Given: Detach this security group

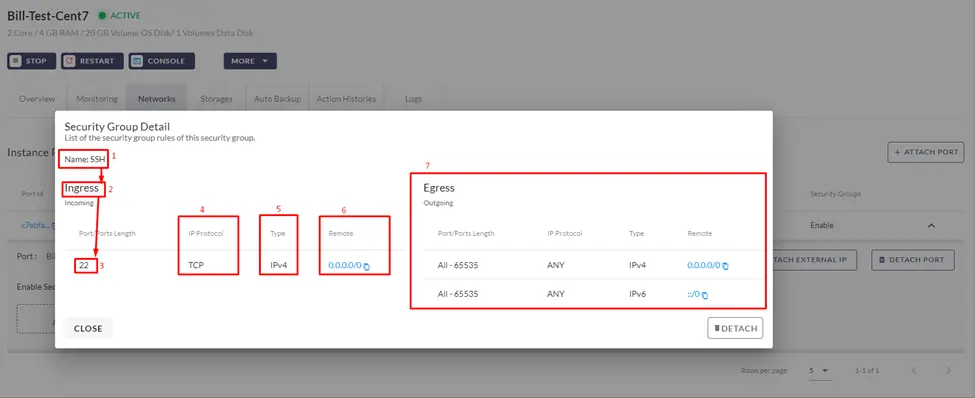Looking at the screenshot, I should (735, 328).
